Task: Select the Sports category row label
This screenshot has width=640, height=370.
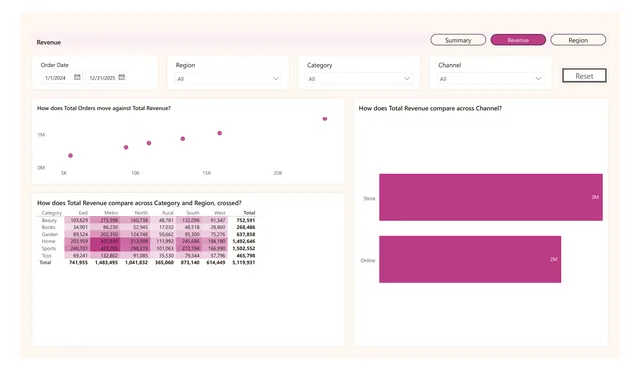Action: [49, 248]
